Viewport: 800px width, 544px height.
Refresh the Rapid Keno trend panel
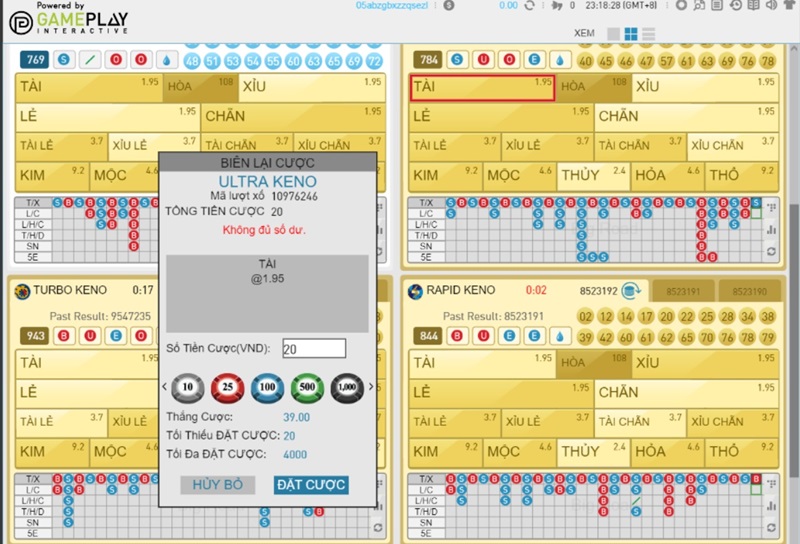pyautogui.click(x=771, y=528)
